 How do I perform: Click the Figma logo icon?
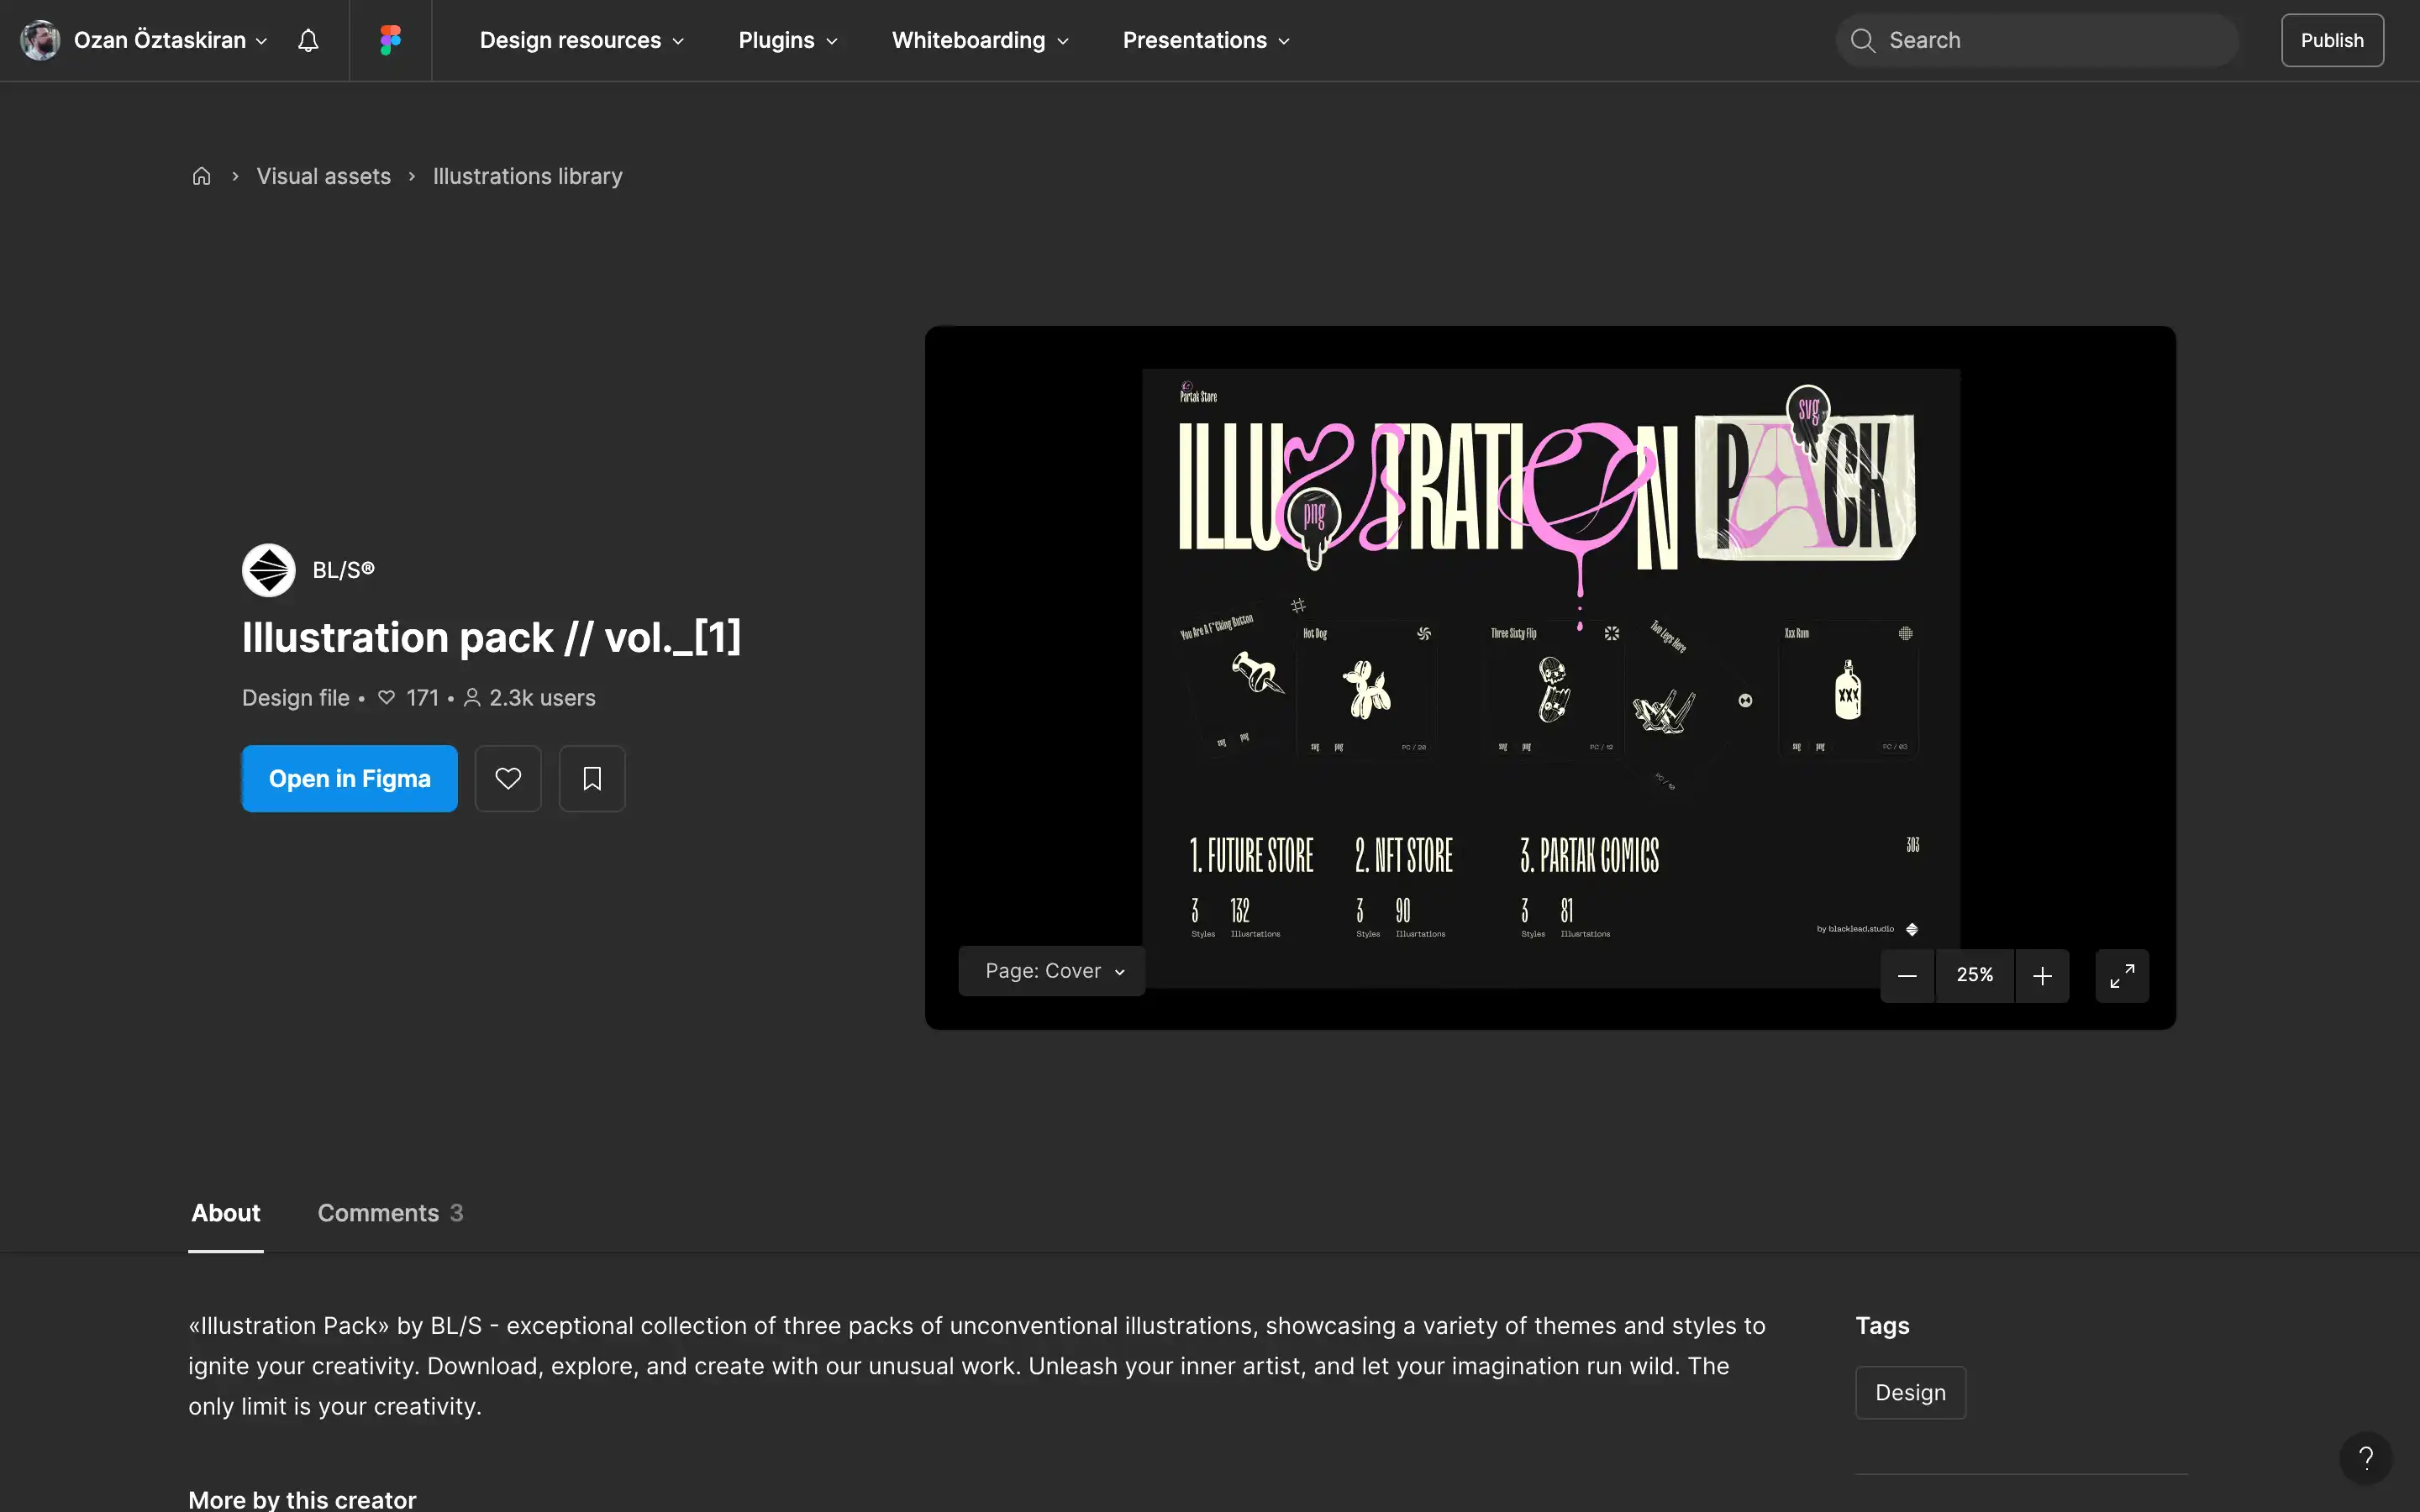tap(390, 40)
